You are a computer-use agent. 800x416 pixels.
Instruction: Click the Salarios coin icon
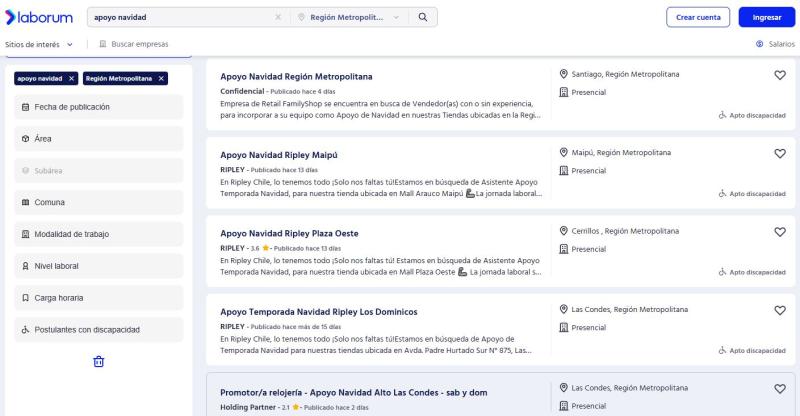click(760, 44)
